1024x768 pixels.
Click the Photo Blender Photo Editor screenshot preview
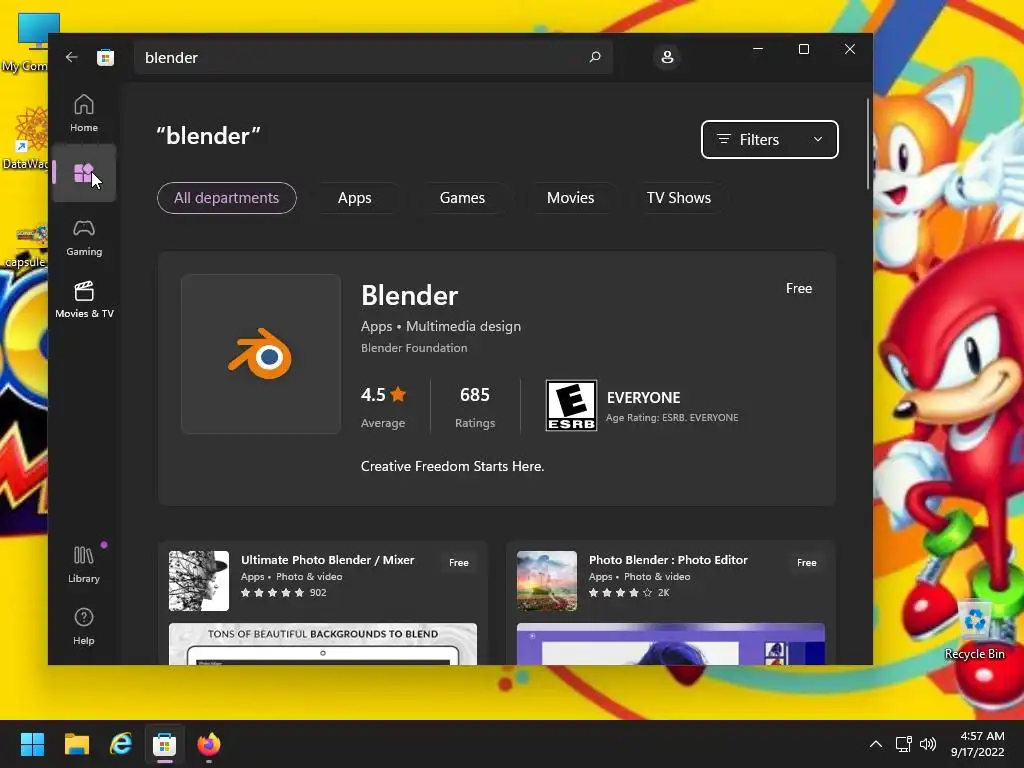pyautogui.click(x=671, y=645)
